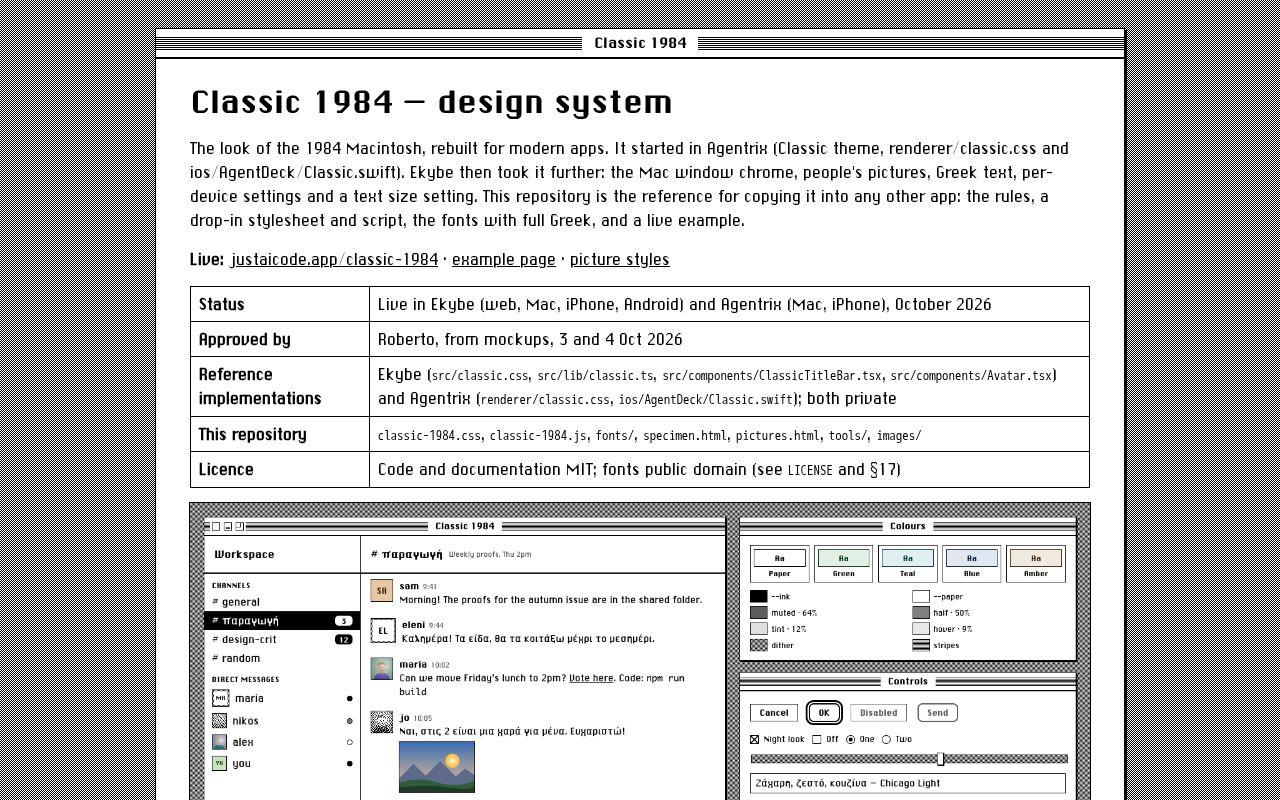Open the # general channel

click(282, 602)
